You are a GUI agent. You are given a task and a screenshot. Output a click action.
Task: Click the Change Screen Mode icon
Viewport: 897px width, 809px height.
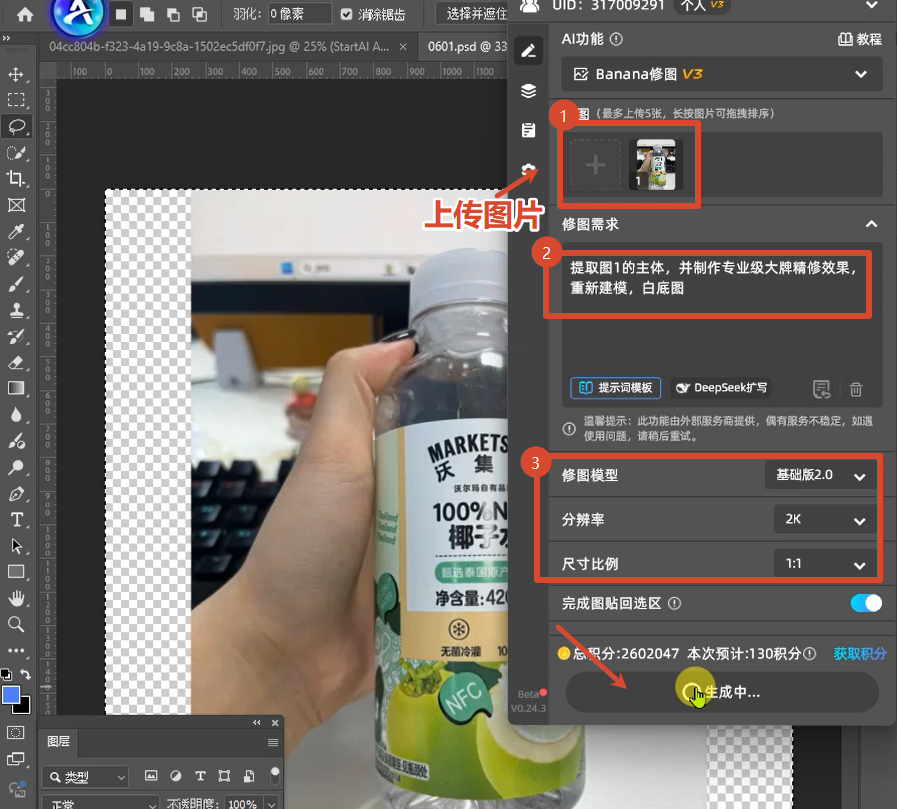pos(15,759)
